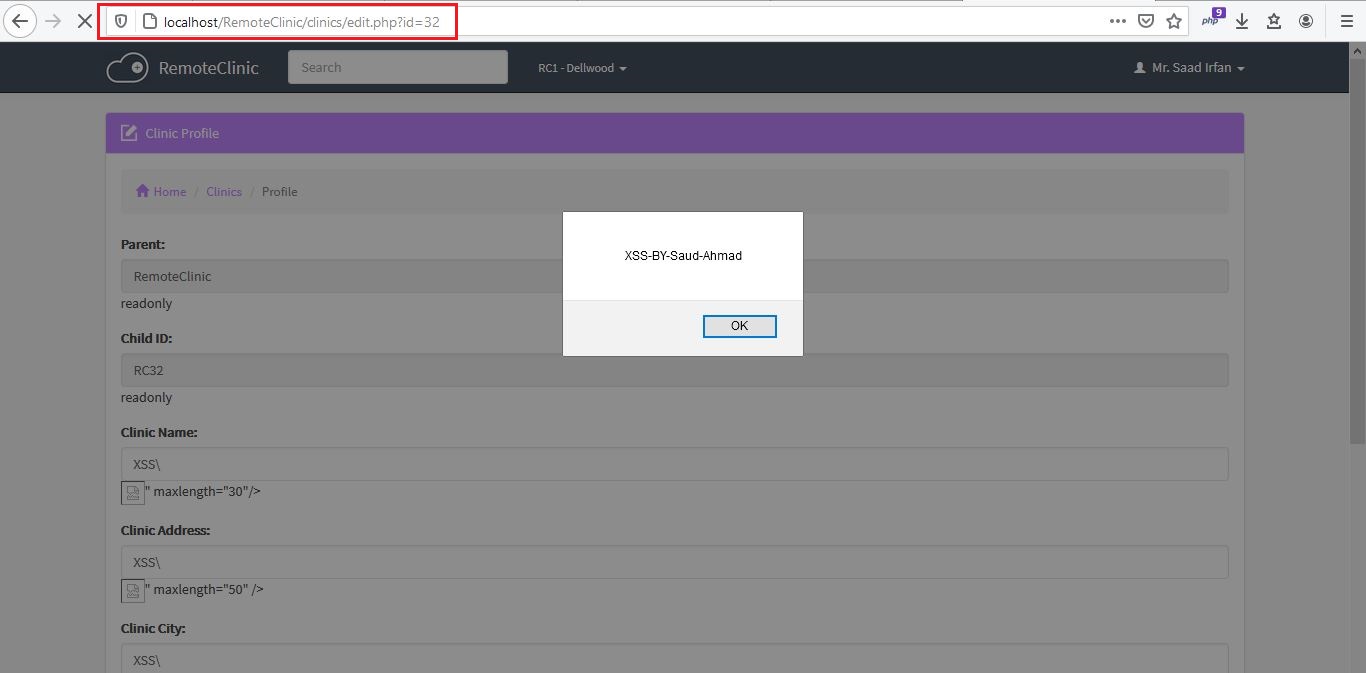Click the " maxlength="50" /> leaked text
Image resolution: width=1366 pixels, height=673 pixels.
[x=204, y=590]
